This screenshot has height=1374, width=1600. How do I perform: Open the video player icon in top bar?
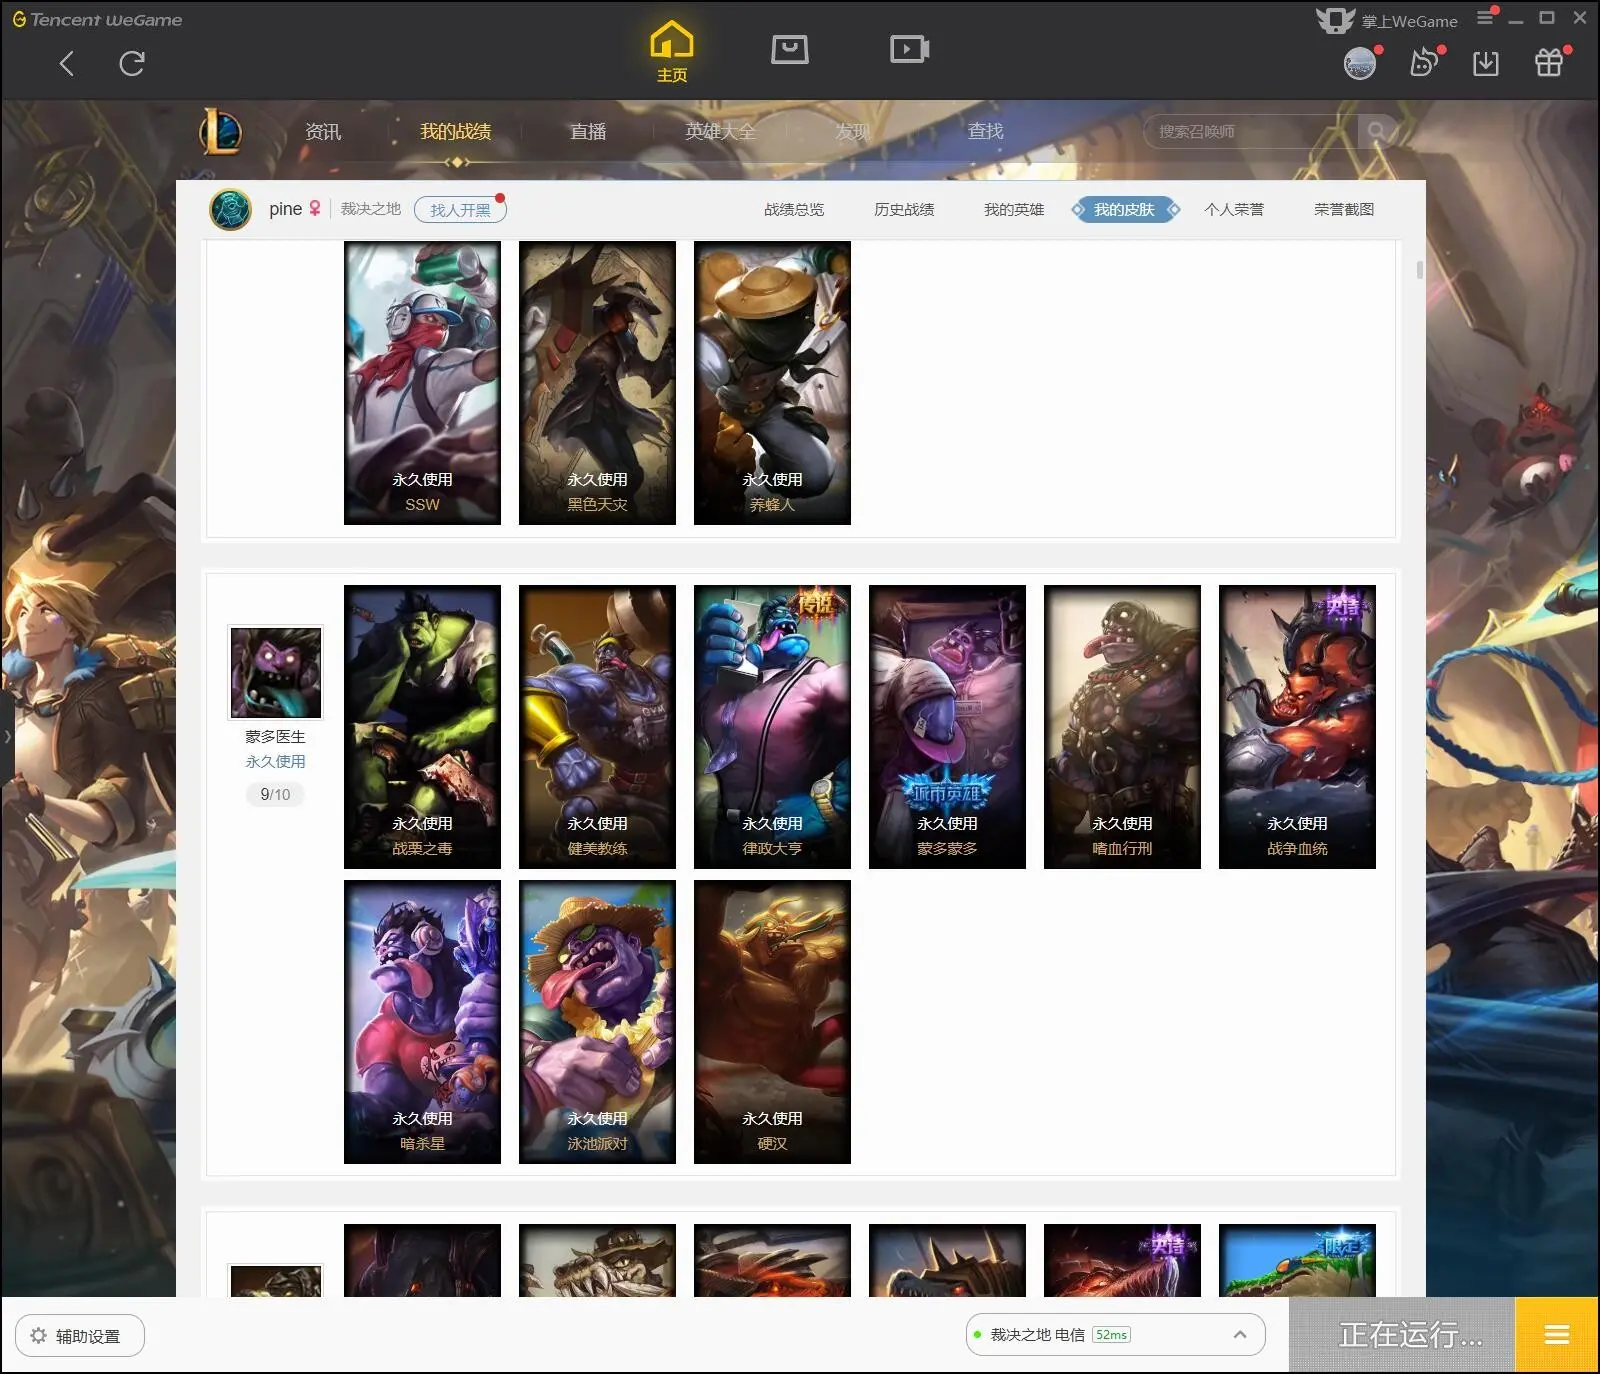point(910,49)
